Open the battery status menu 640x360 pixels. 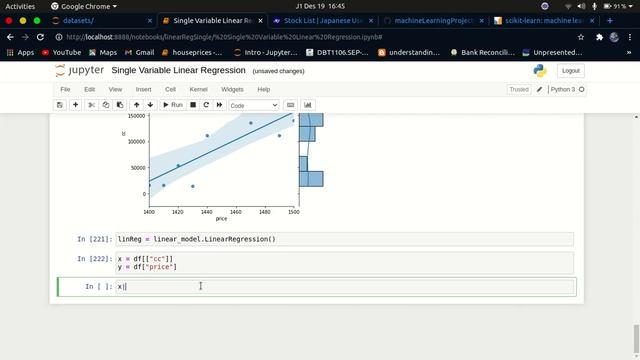(x=618, y=6)
